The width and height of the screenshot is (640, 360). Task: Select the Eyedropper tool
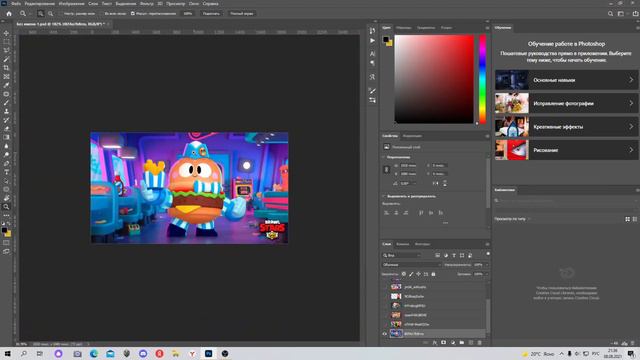click(x=6, y=85)
